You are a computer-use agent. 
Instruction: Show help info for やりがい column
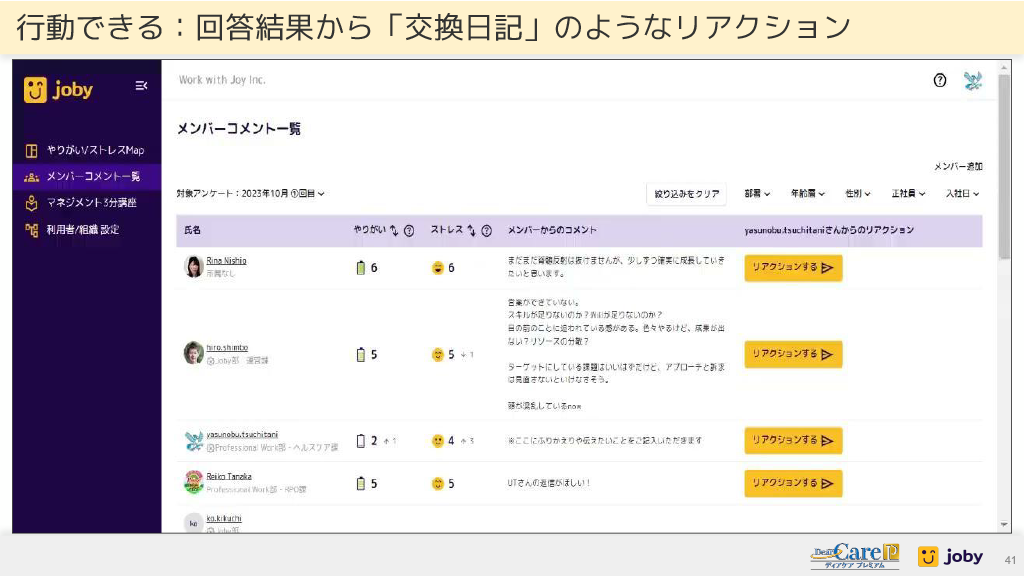click(x=409, y=231)
